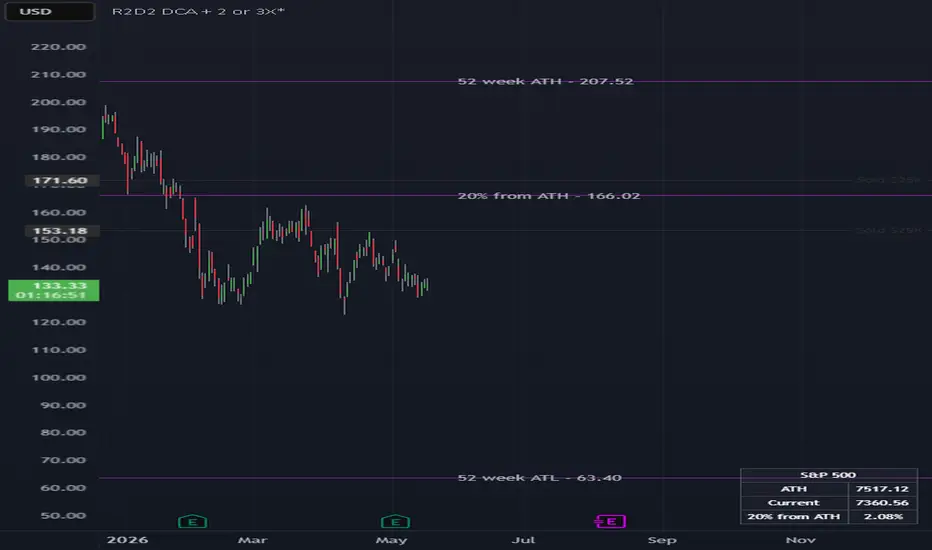Click the Current row label in S&P table
932x550 pixels.
(794, 502)
